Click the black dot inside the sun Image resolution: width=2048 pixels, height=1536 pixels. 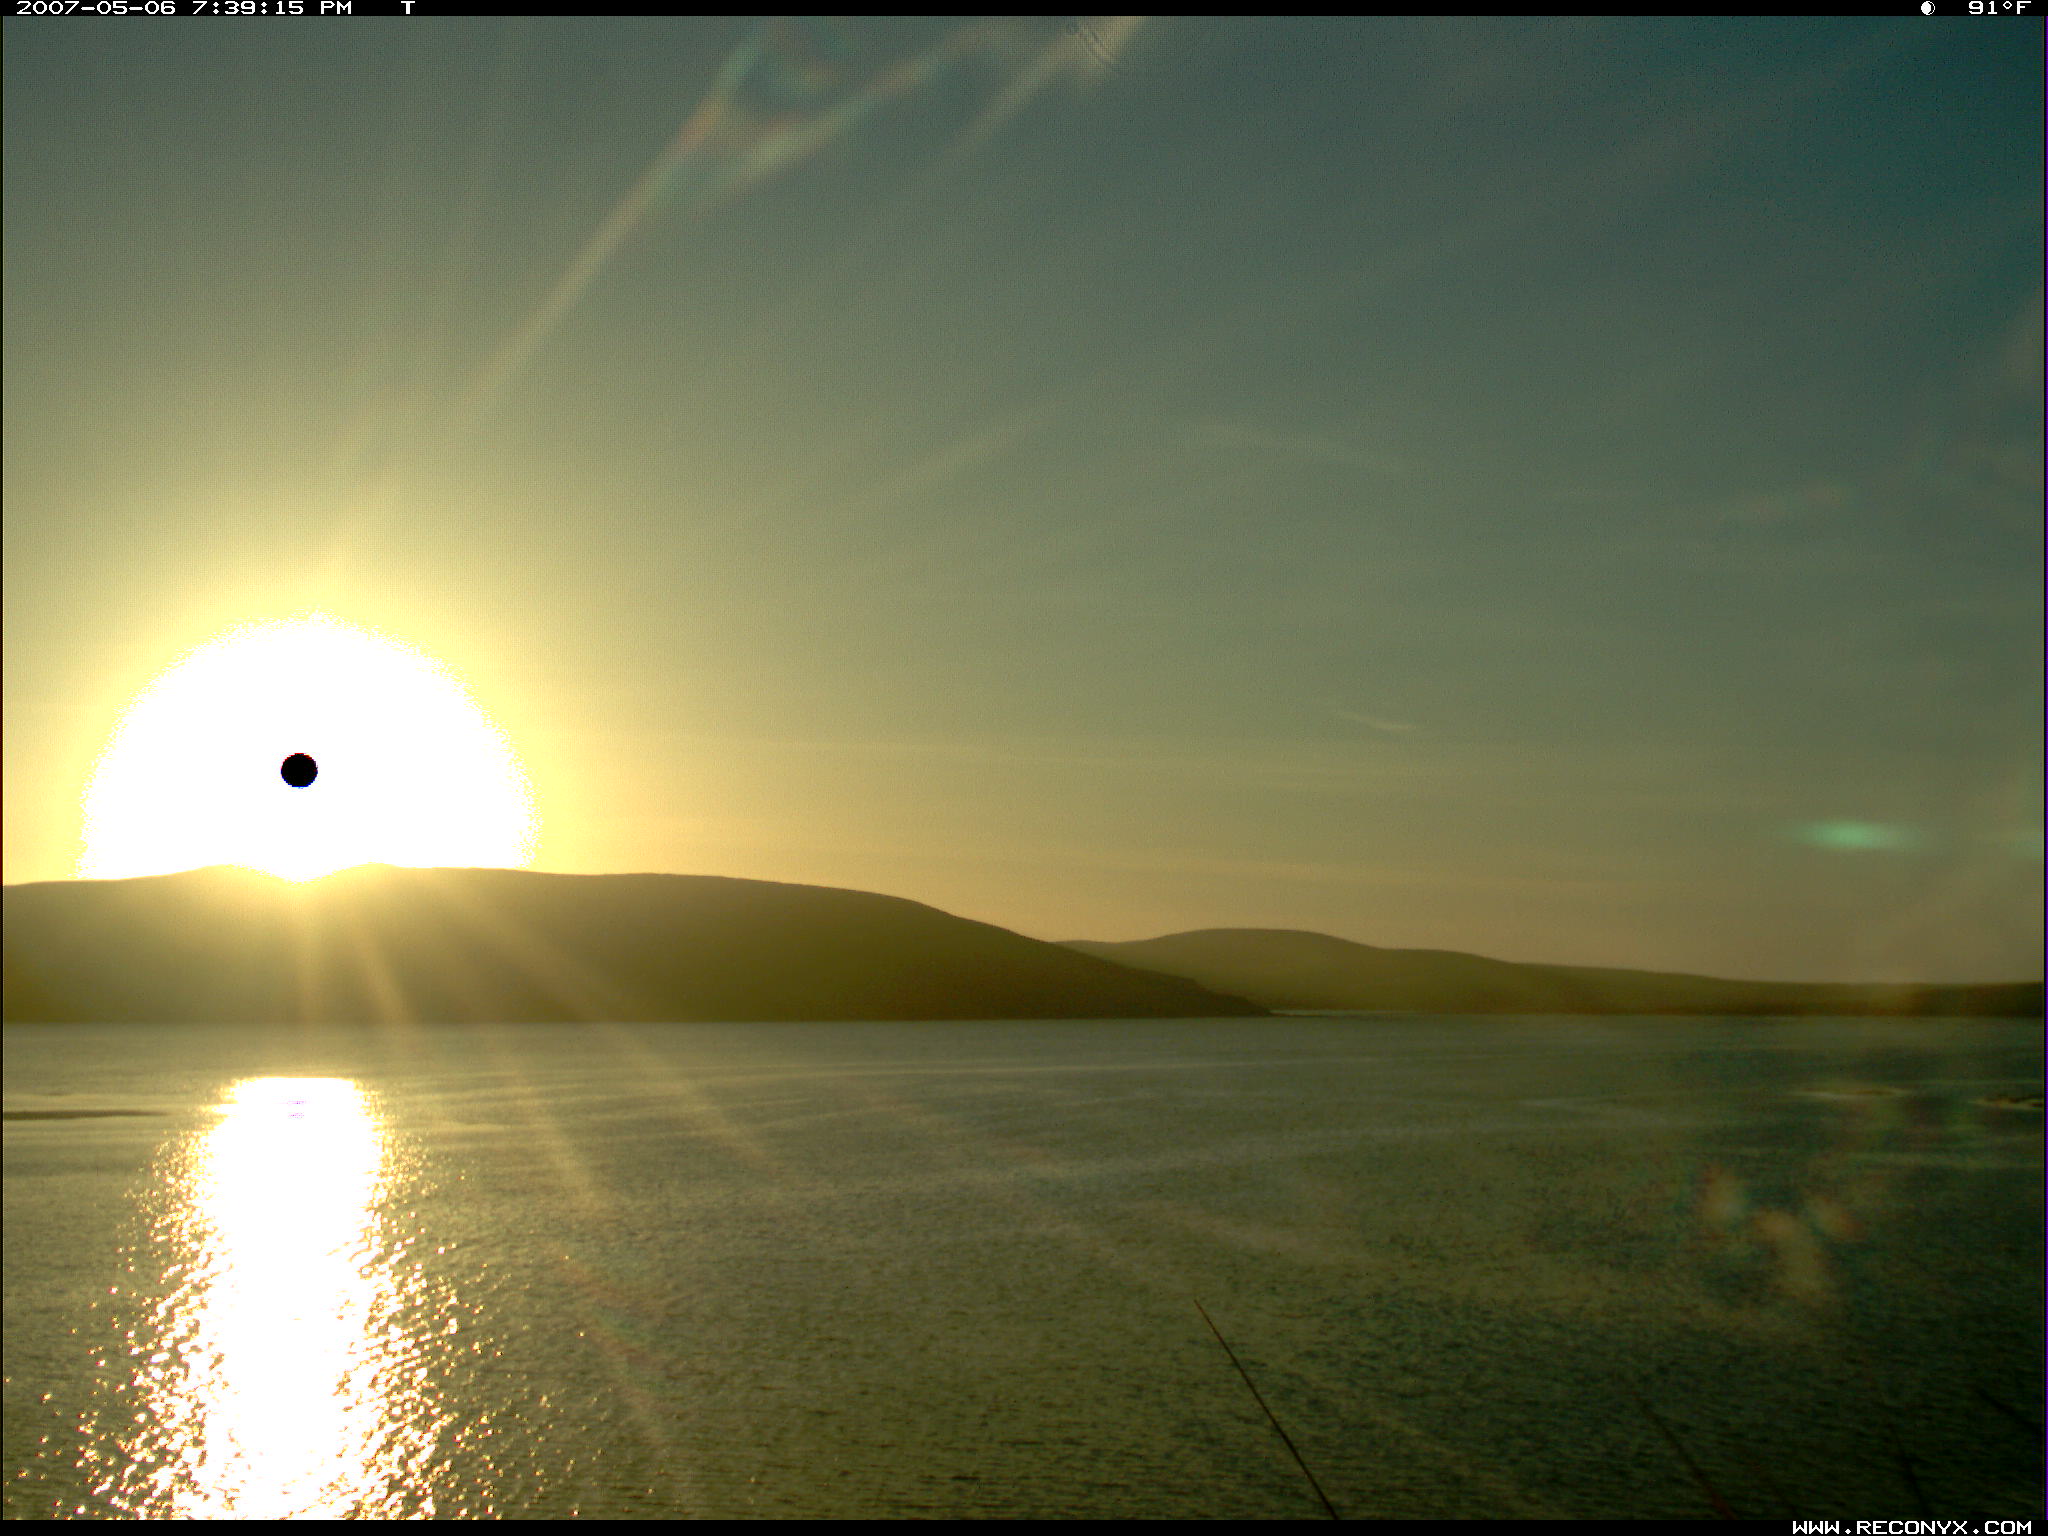pos(299,770)
